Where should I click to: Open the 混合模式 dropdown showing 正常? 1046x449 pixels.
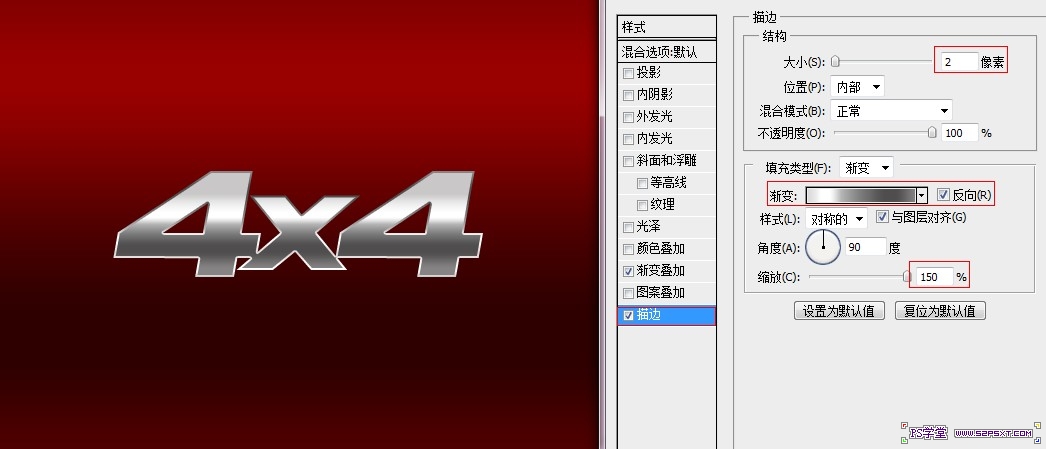coord(891,111)
